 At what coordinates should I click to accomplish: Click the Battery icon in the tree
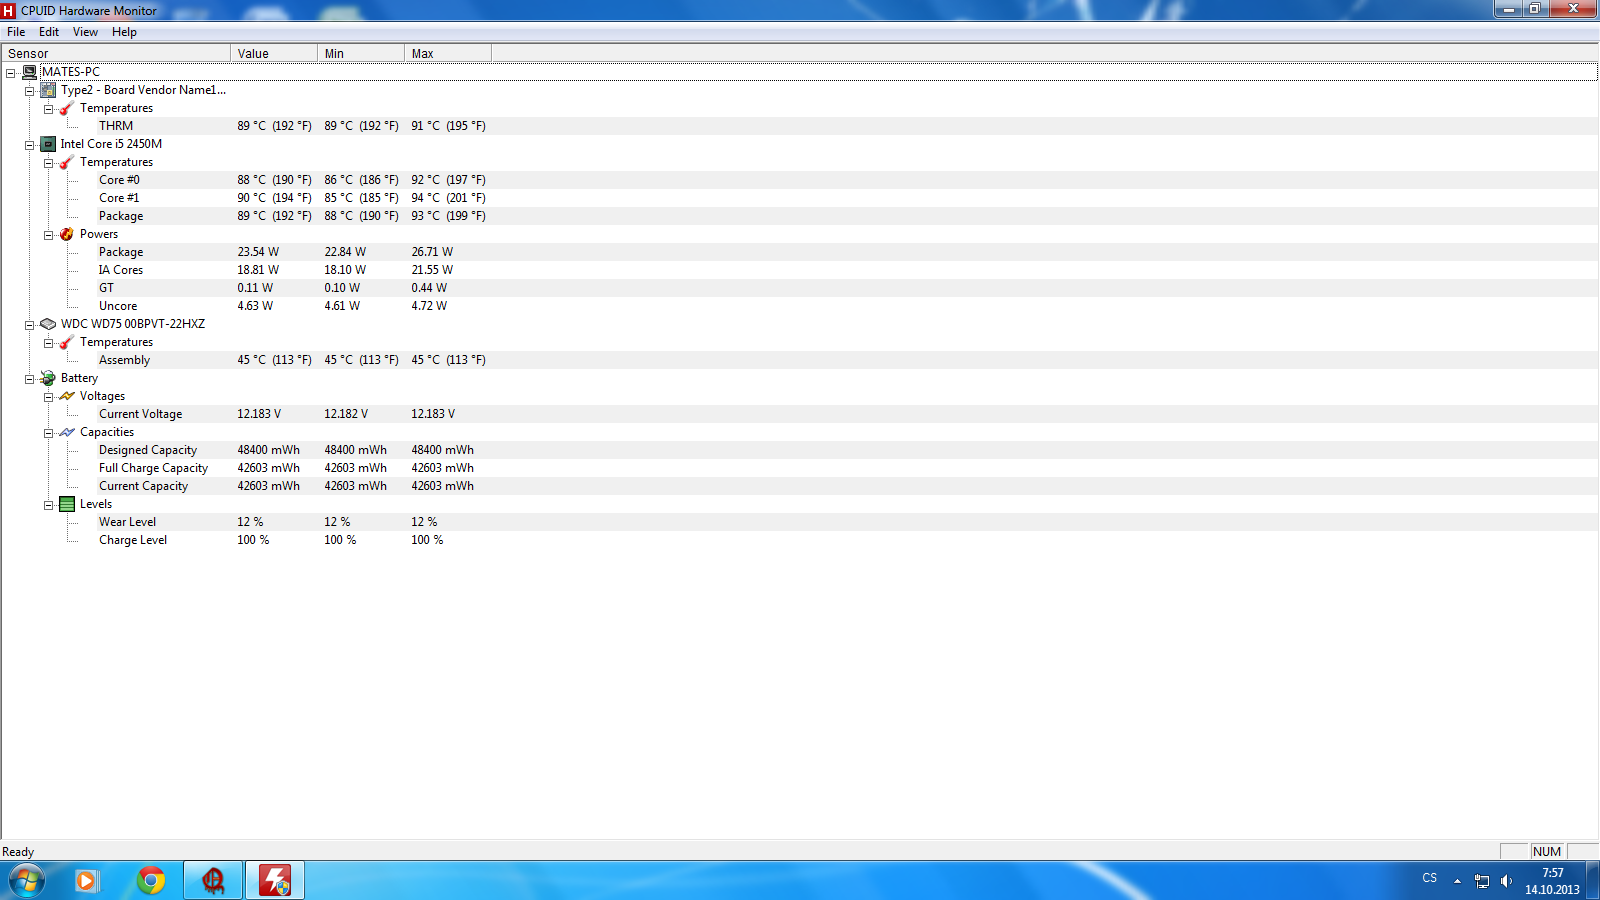click(x=48, y=378)
